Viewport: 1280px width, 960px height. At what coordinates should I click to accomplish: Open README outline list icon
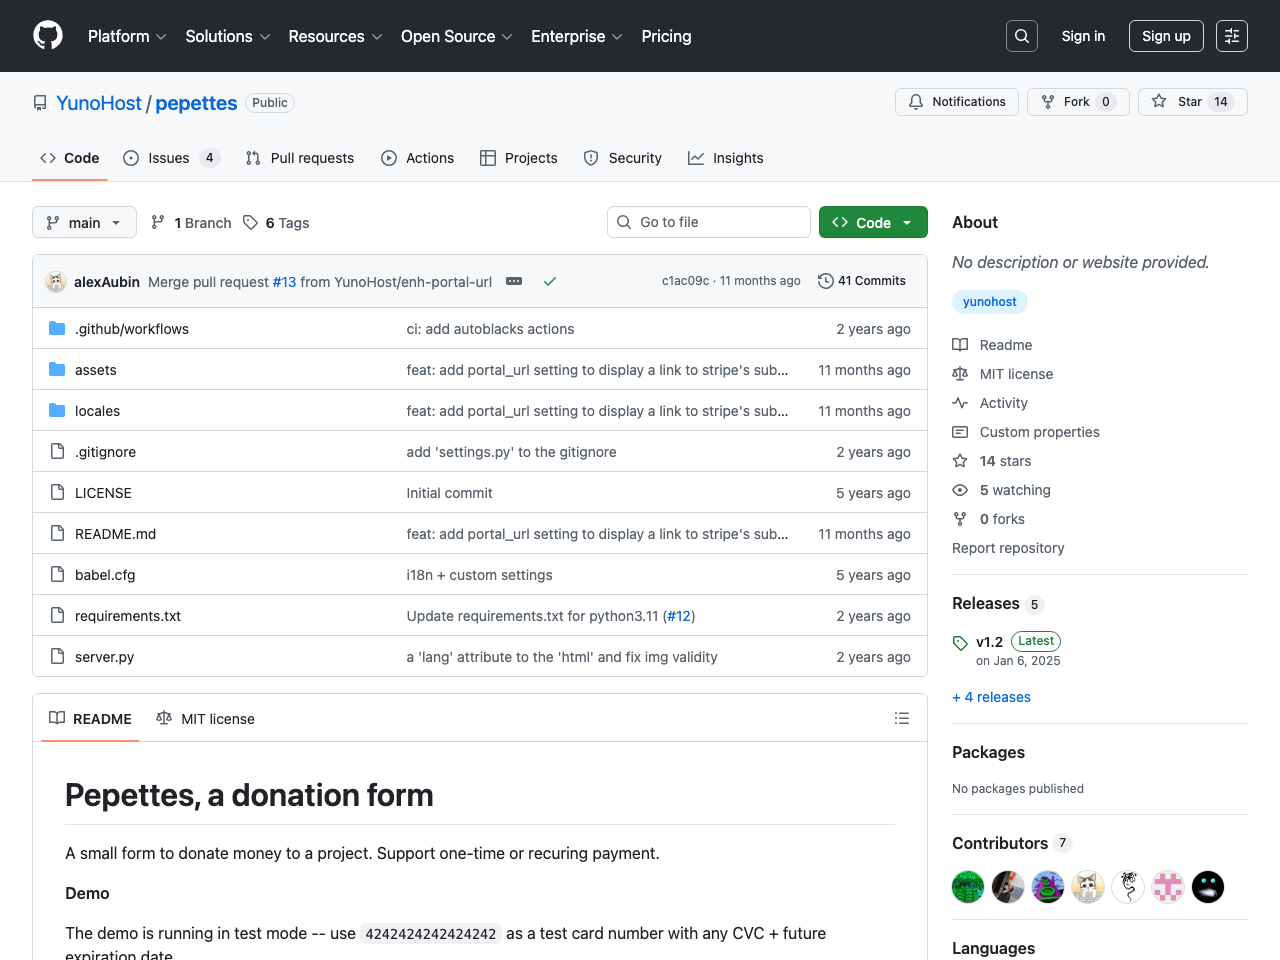coord(901,718)
